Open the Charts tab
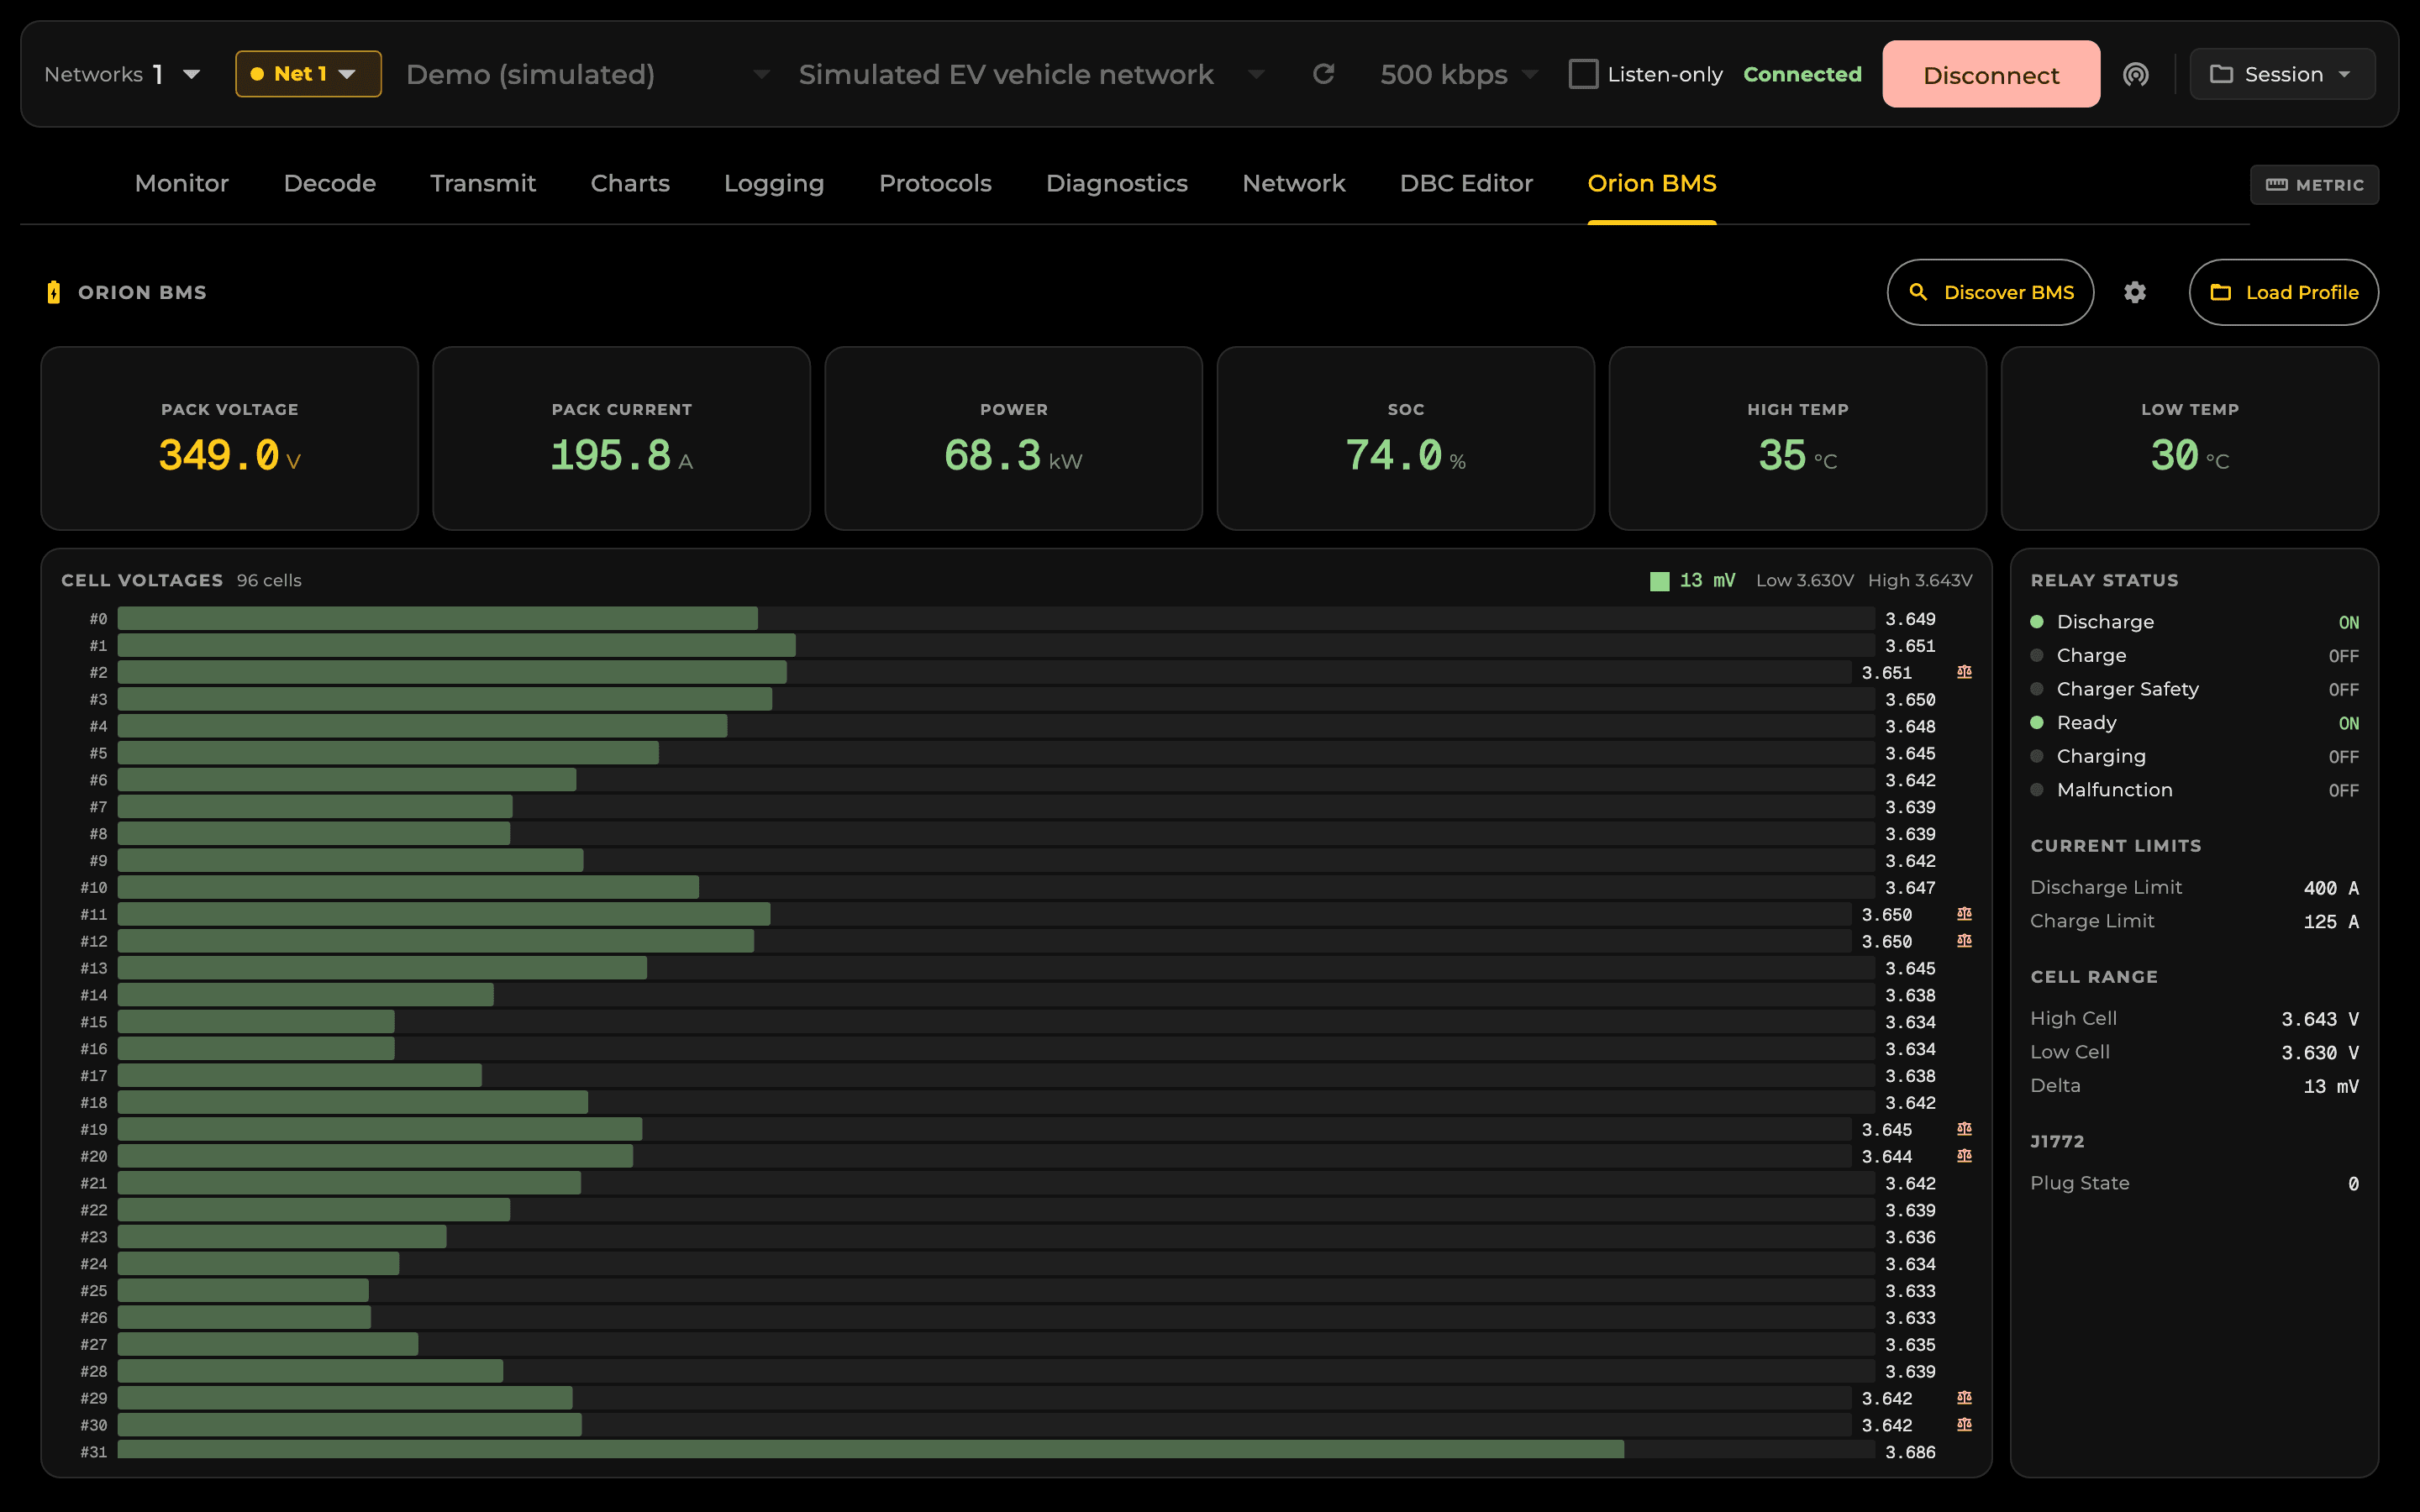Image resolution: width=2420 pixels, height=1512 pixels. coord(630,183)
